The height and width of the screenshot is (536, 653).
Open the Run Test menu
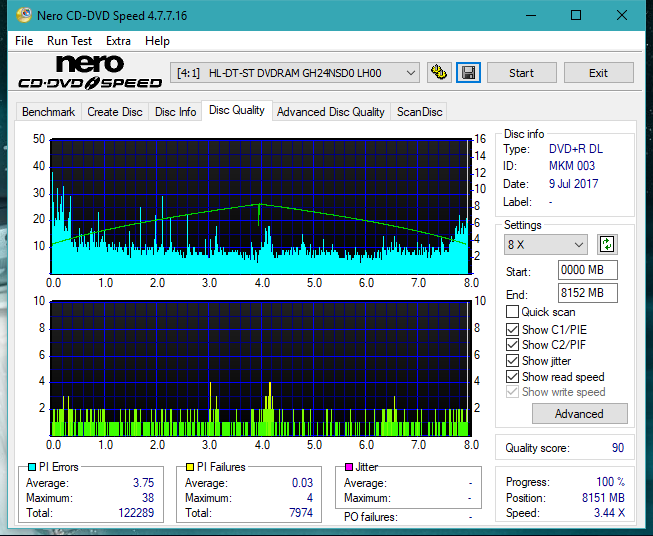coord(69,41)
